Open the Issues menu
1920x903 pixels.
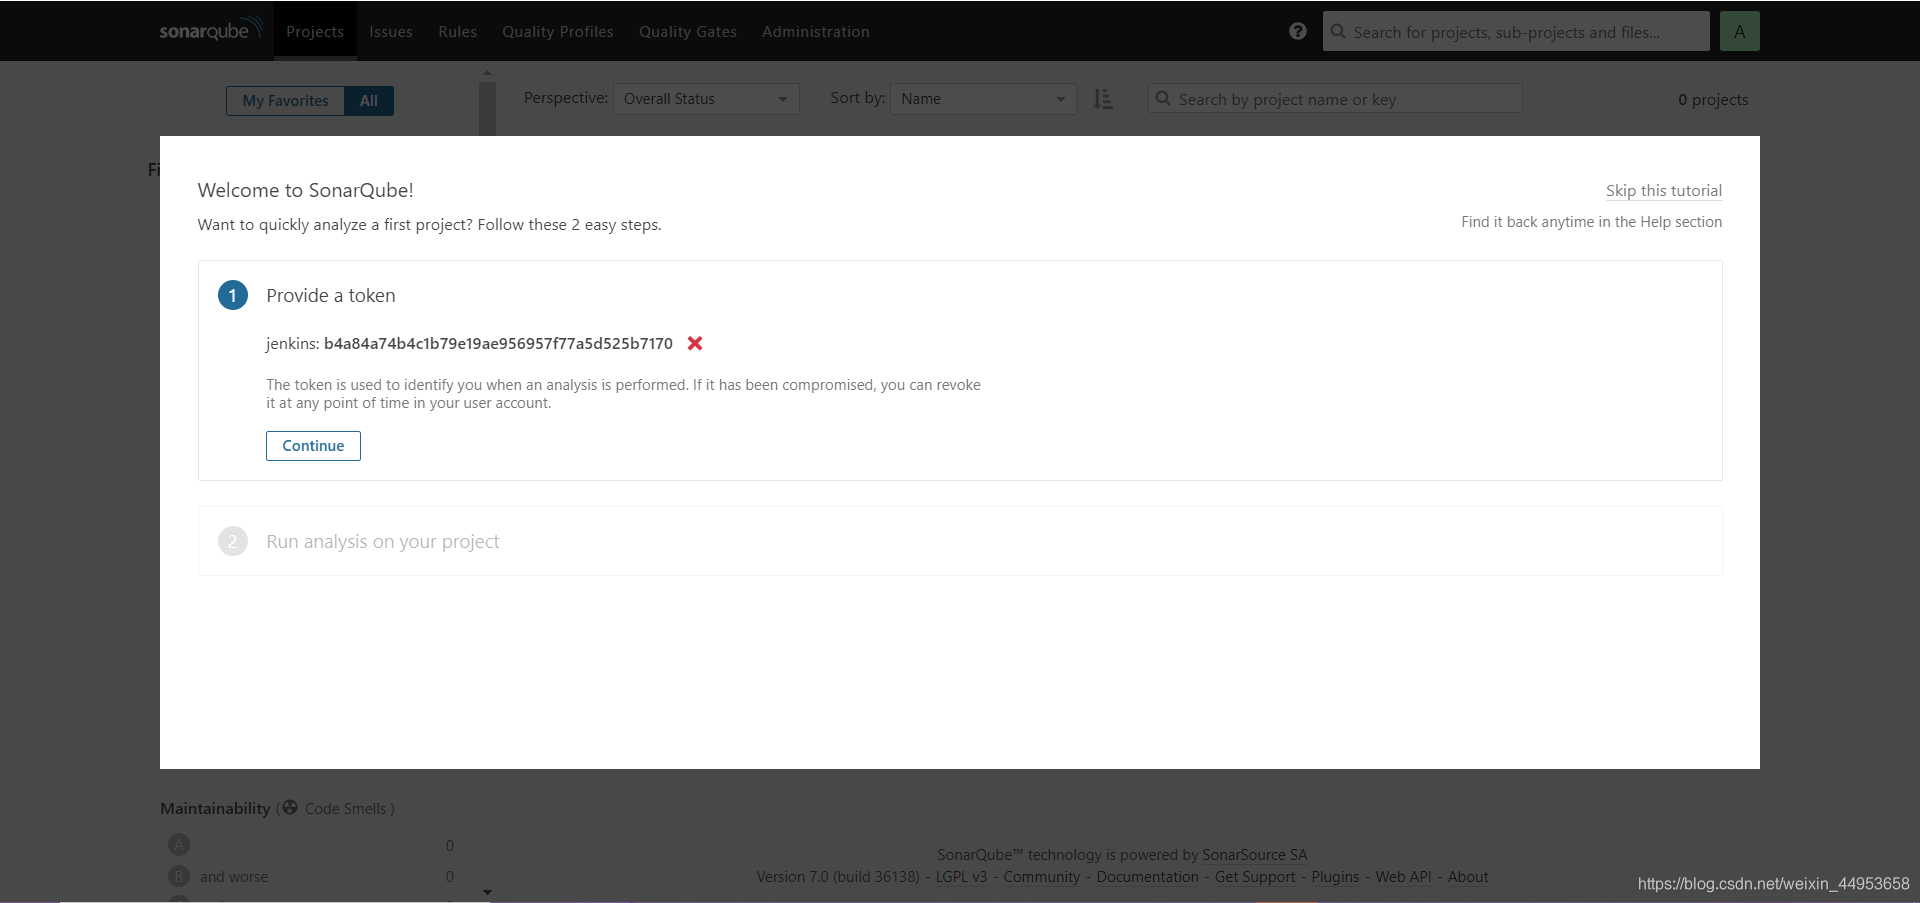tap(391, 31)
